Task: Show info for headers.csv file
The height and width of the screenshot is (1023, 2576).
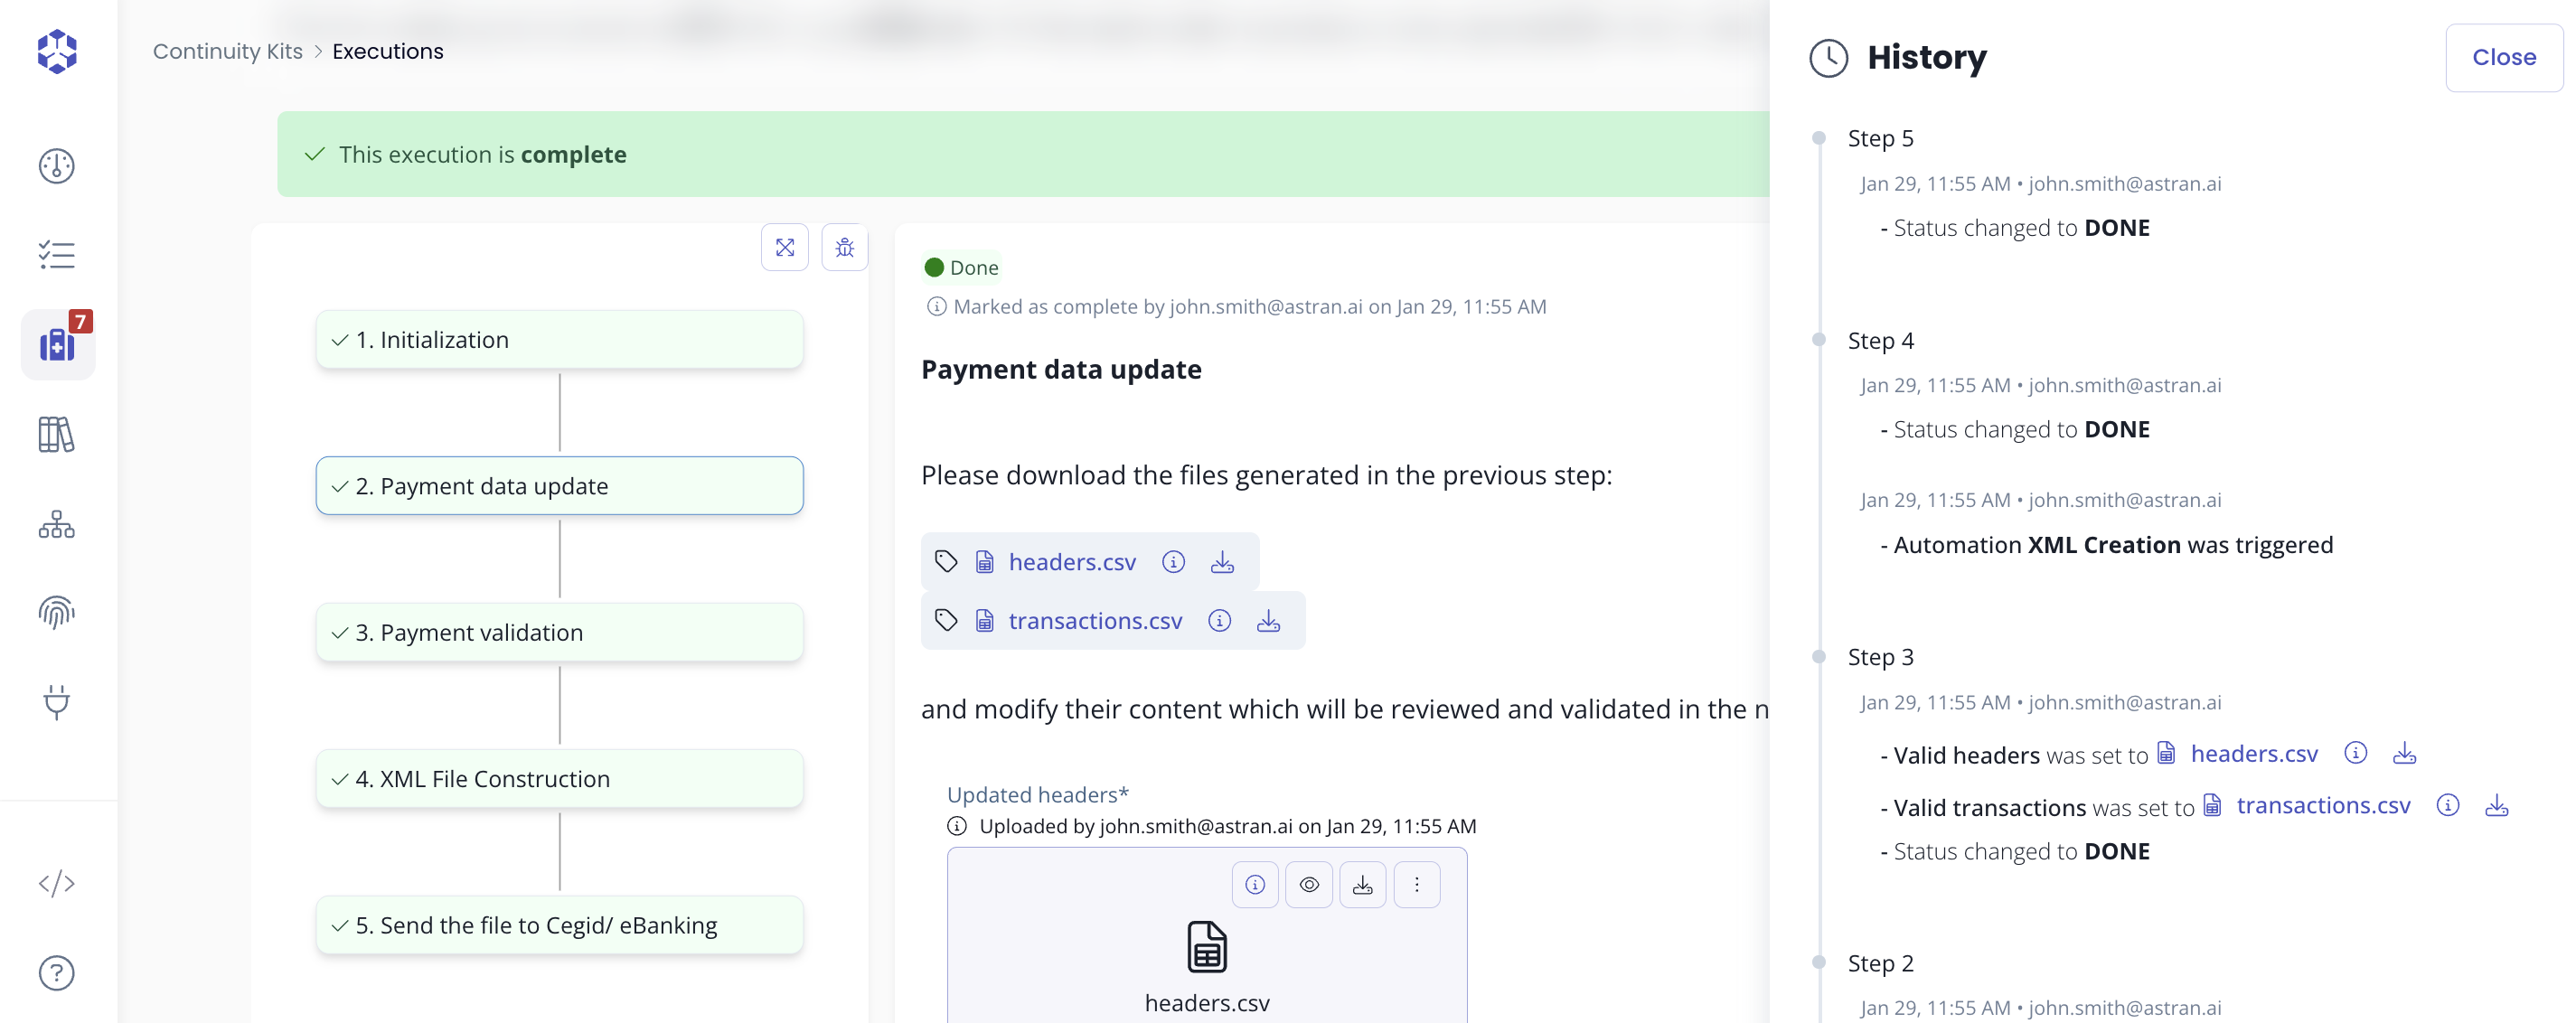Action: 1173,562
